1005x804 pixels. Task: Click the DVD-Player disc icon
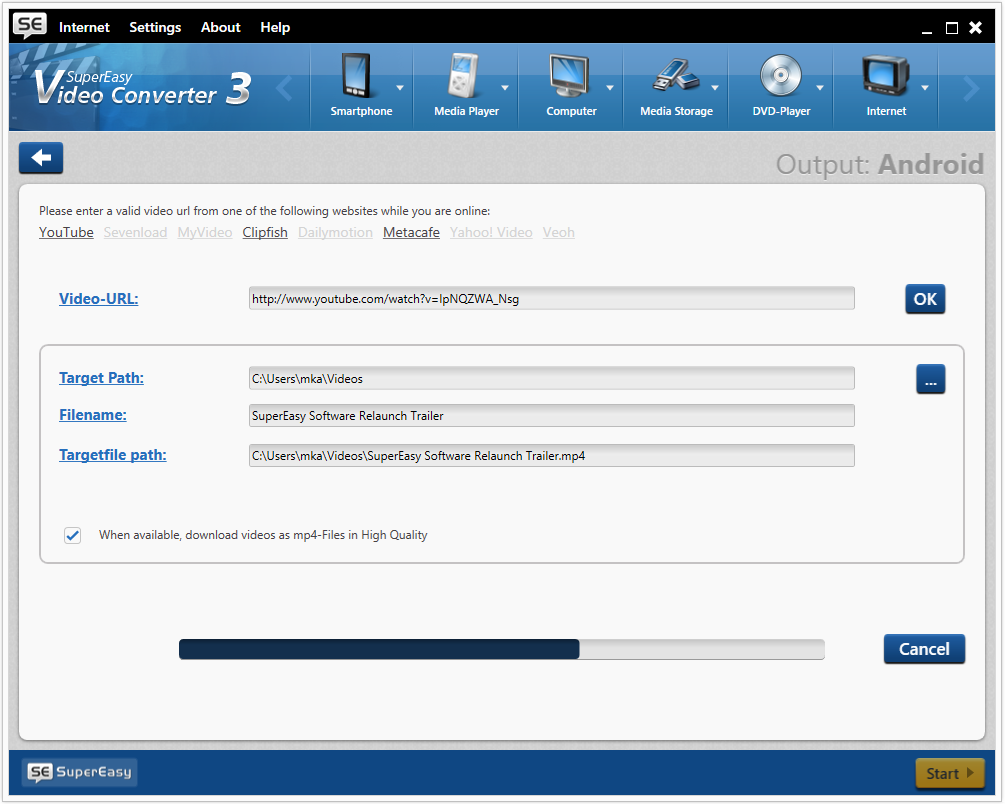pyautogui.click(x=780, y=76)
